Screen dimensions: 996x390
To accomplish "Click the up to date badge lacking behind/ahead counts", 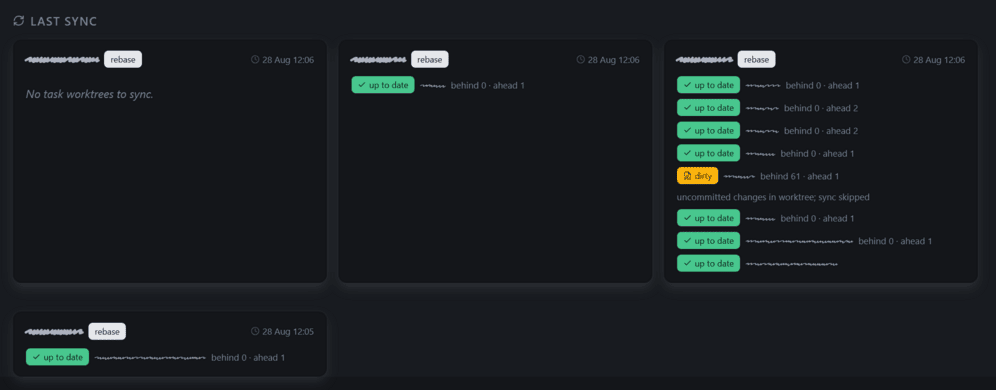I will [x=708, y=263].
